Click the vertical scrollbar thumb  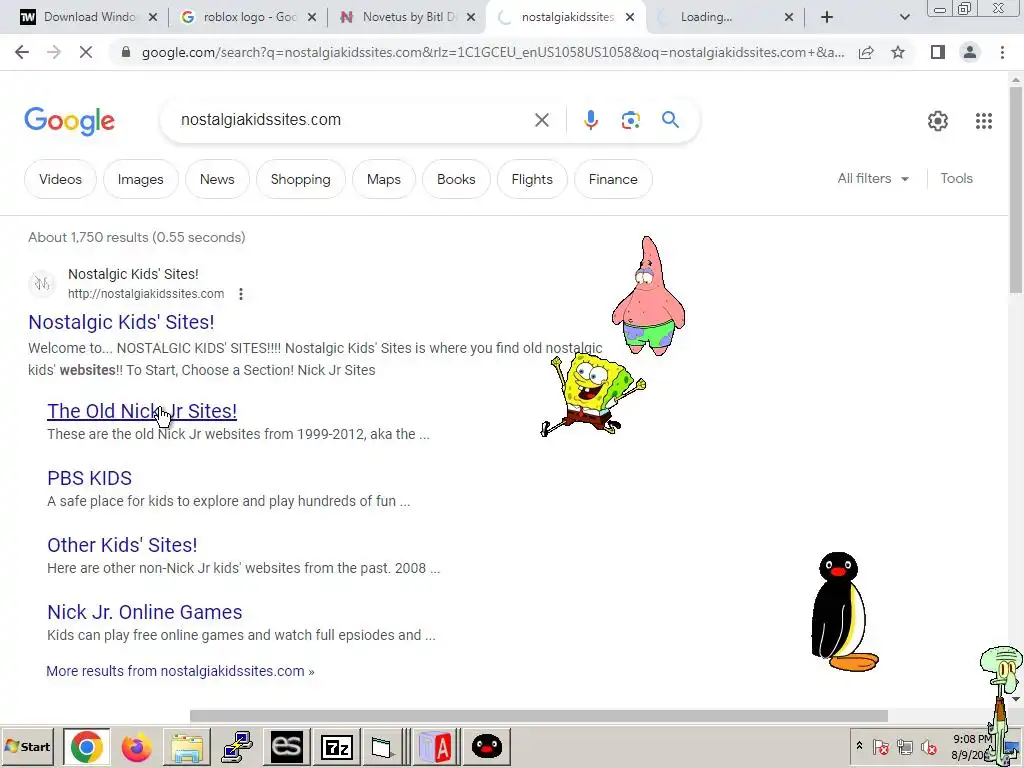tap(1016, 189)
